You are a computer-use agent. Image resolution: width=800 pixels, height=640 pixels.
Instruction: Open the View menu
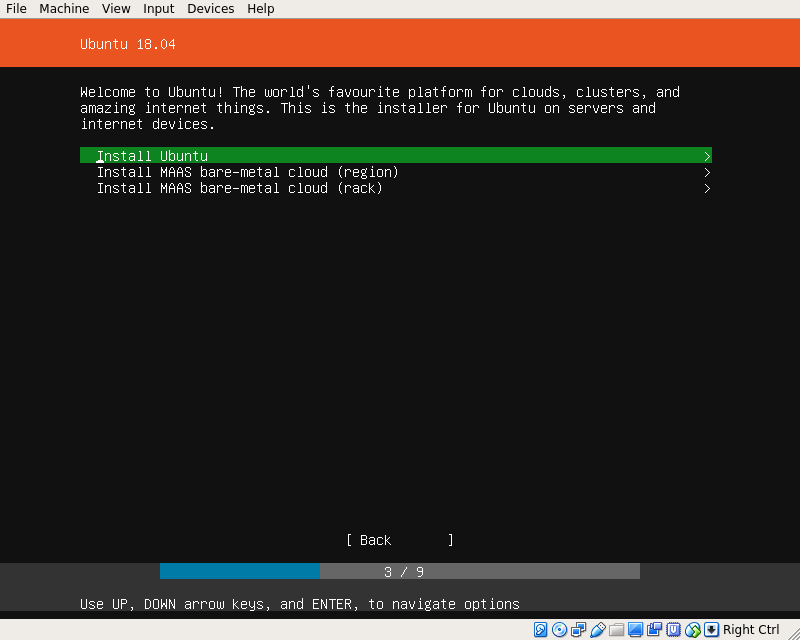coord(116,9)
